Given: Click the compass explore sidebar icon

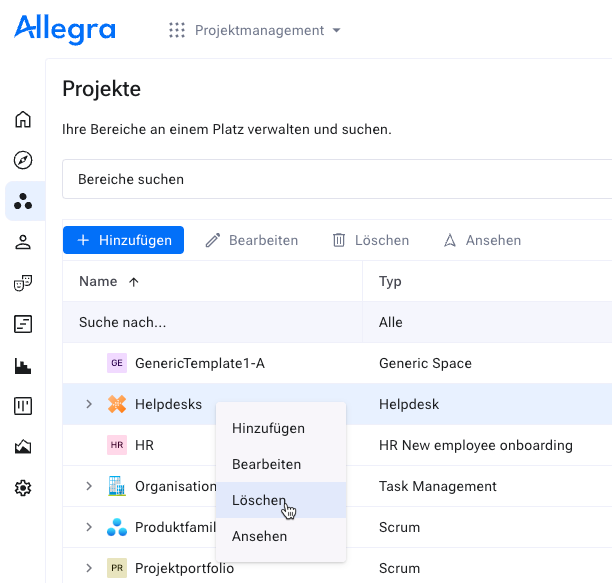Looking at the screenshot, I should click(23, 161).
